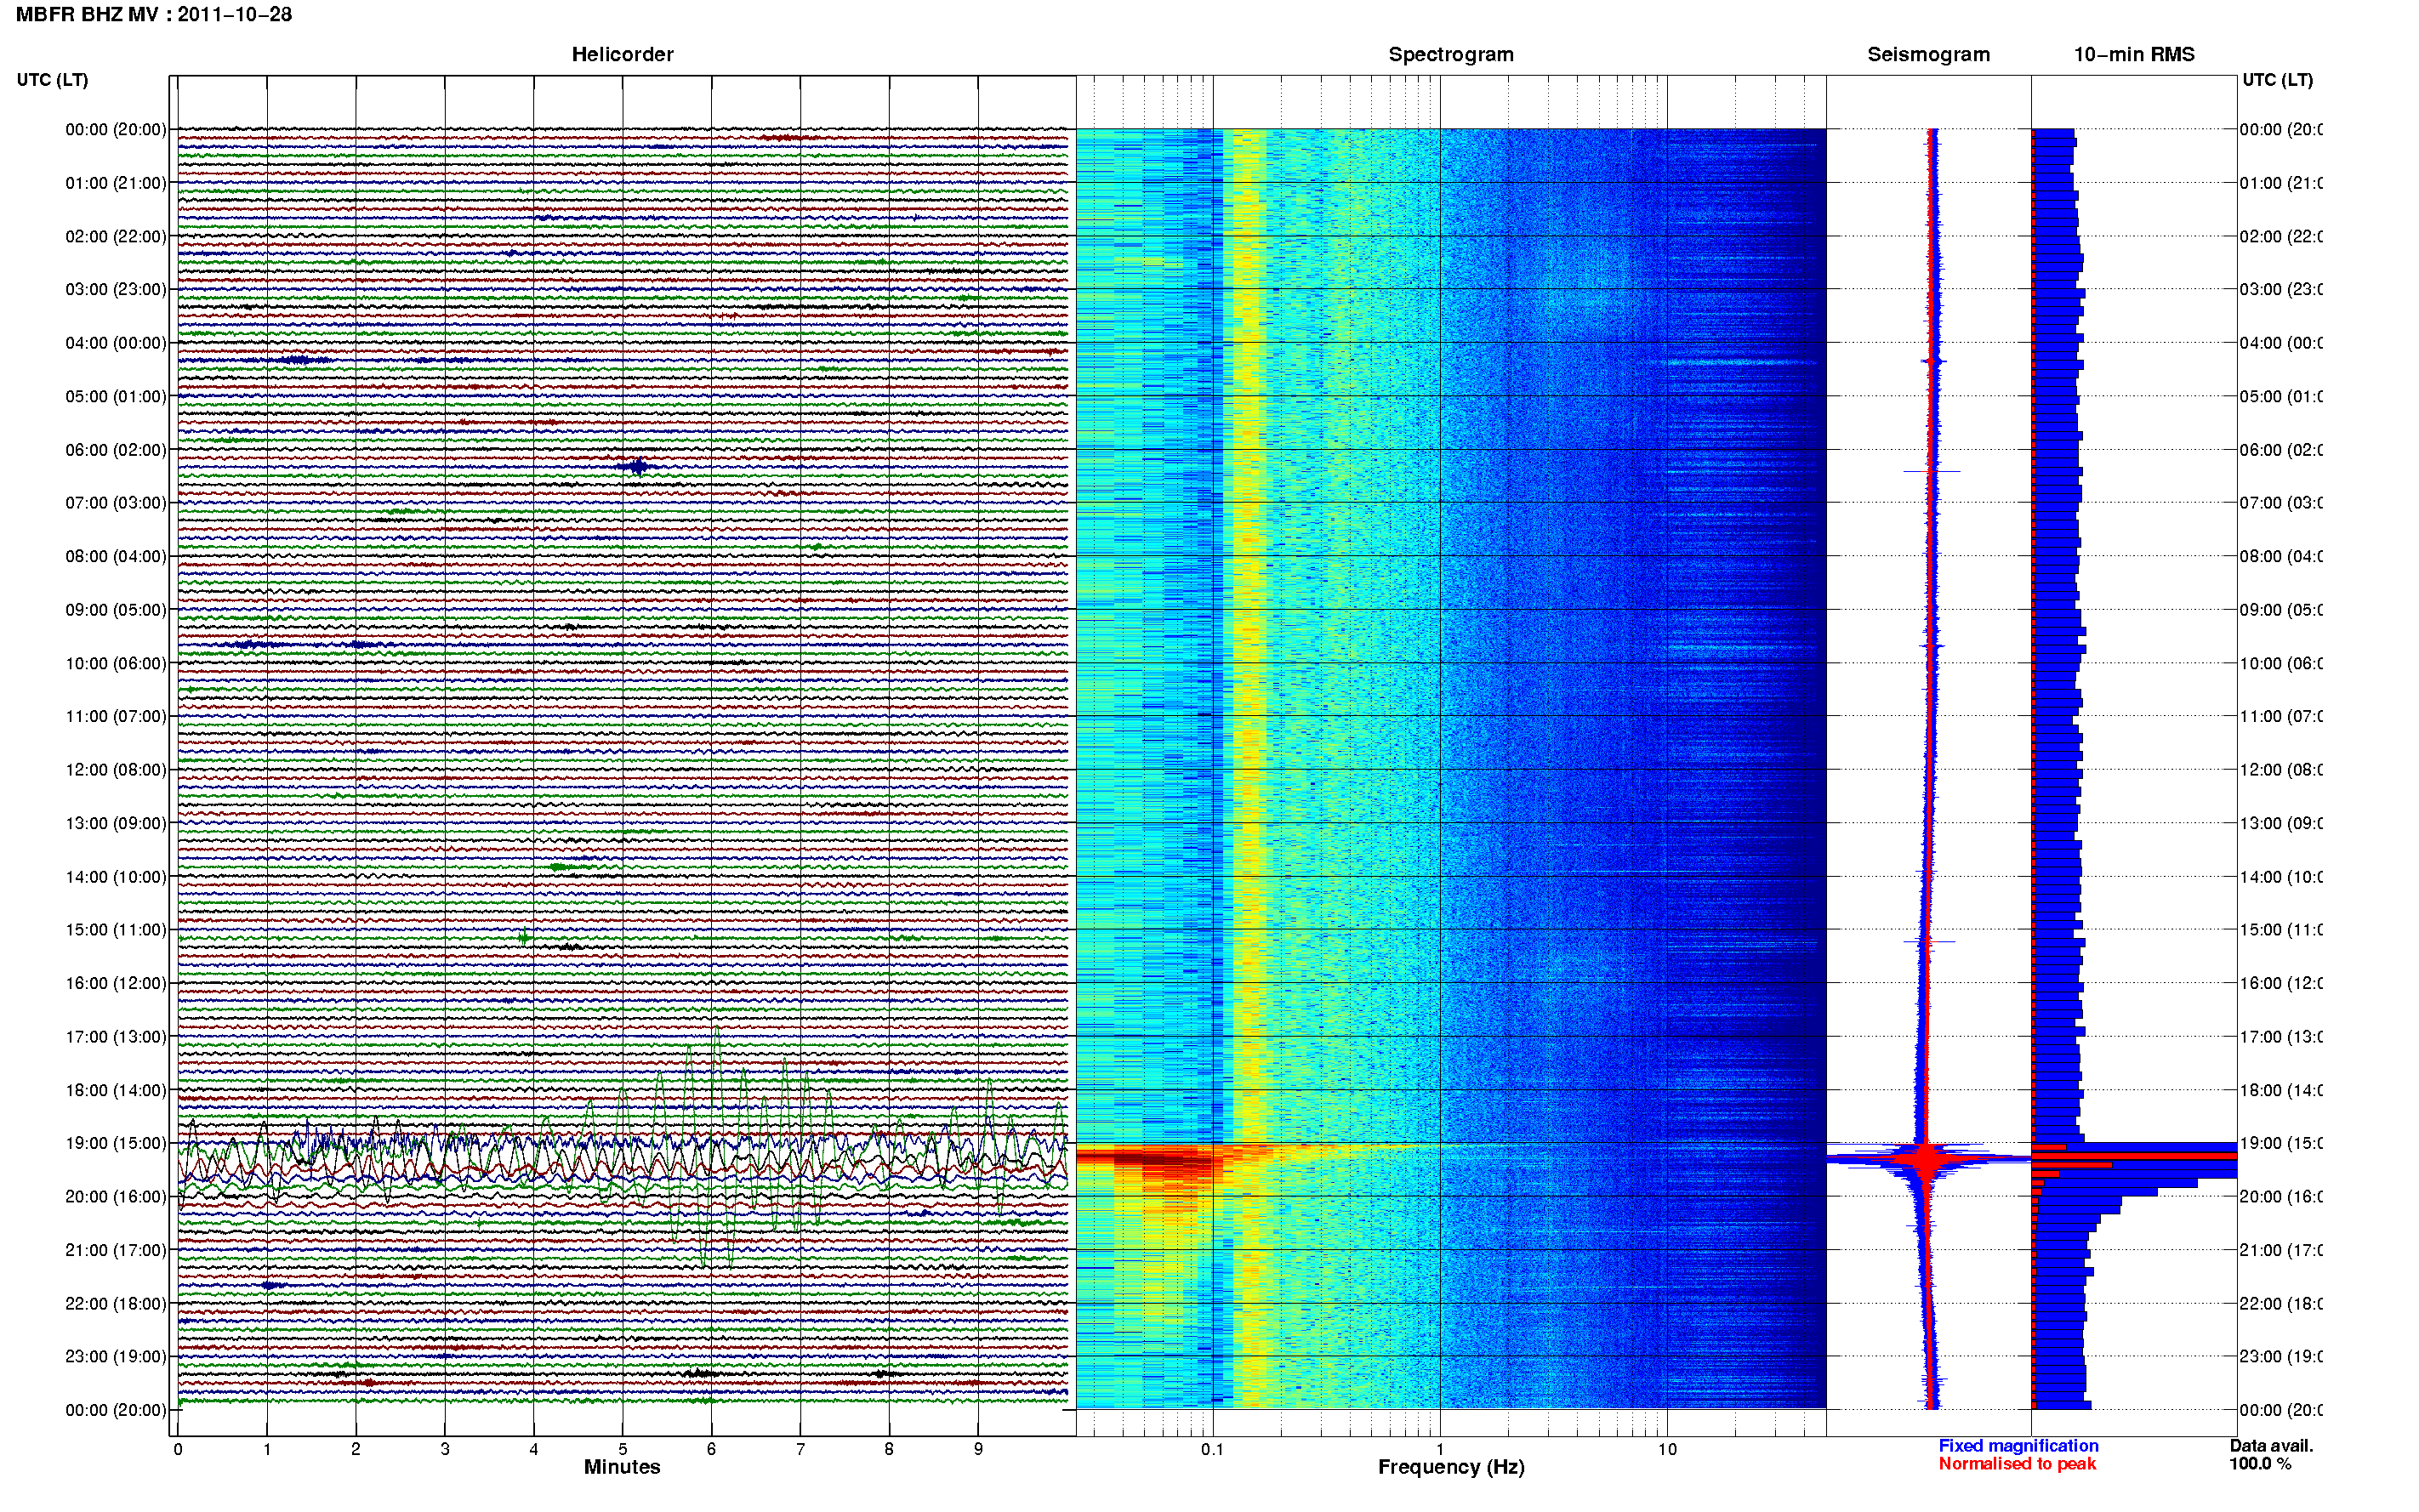Click the 'Data avail.' label

point(2271,1446)
